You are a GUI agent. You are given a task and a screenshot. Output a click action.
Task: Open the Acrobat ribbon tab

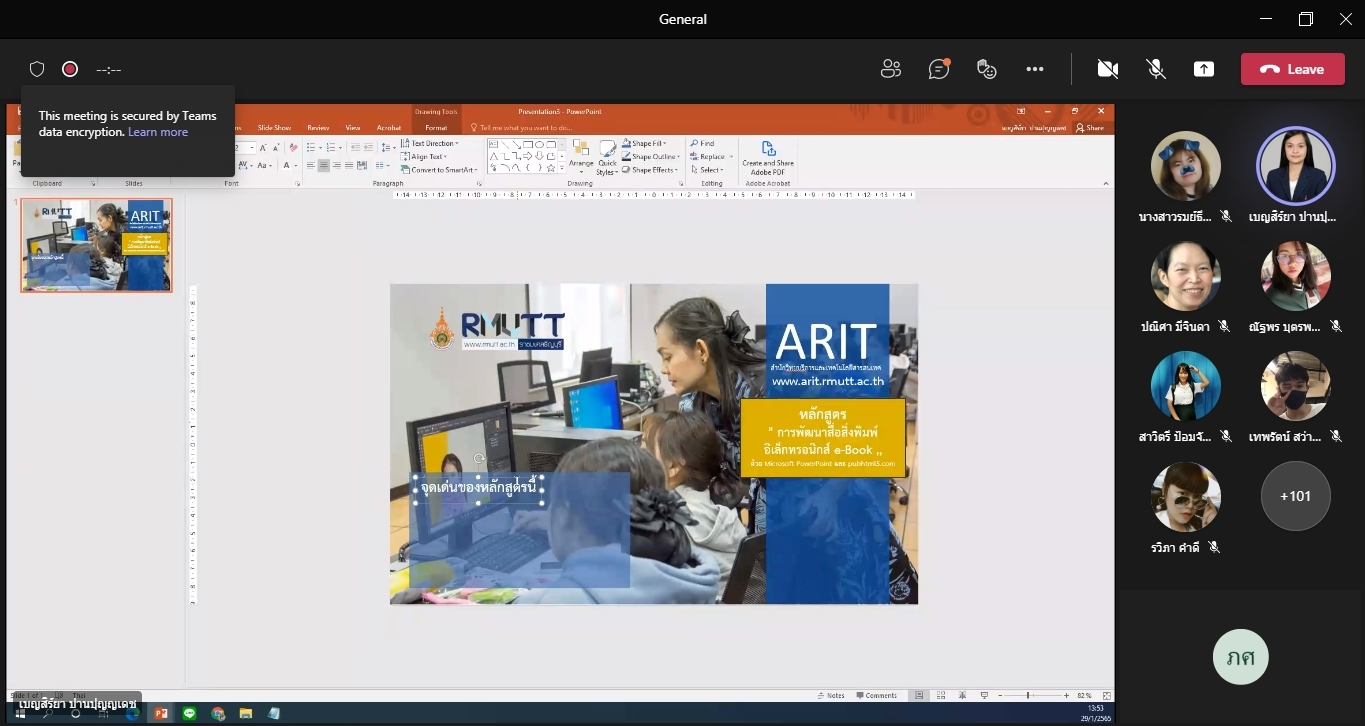coord(389,128)
